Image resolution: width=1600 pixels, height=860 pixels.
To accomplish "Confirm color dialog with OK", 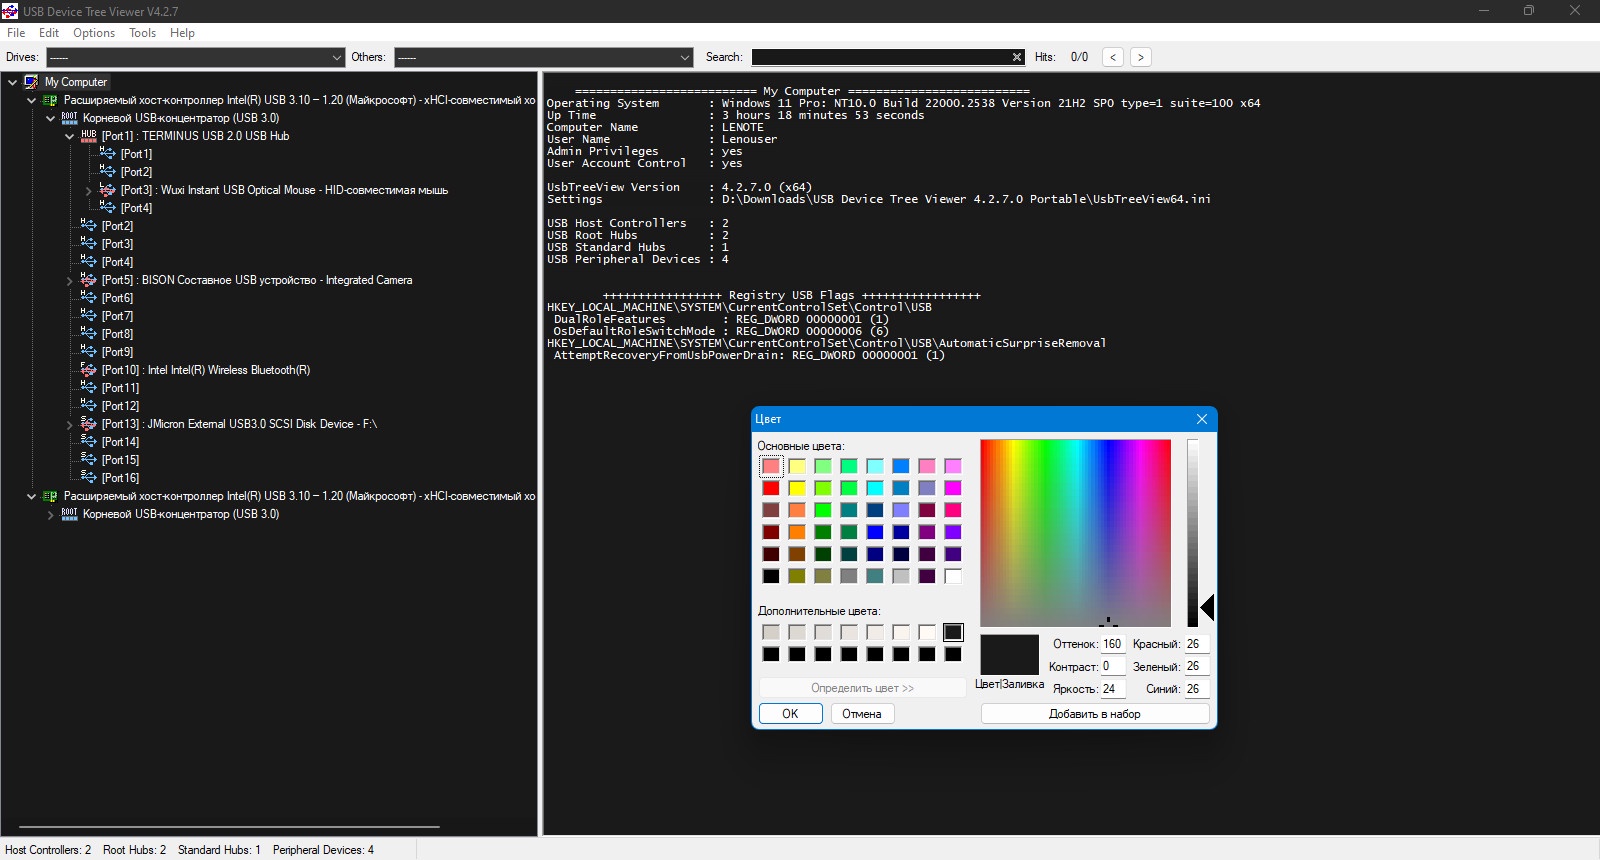I will (790, 714).
